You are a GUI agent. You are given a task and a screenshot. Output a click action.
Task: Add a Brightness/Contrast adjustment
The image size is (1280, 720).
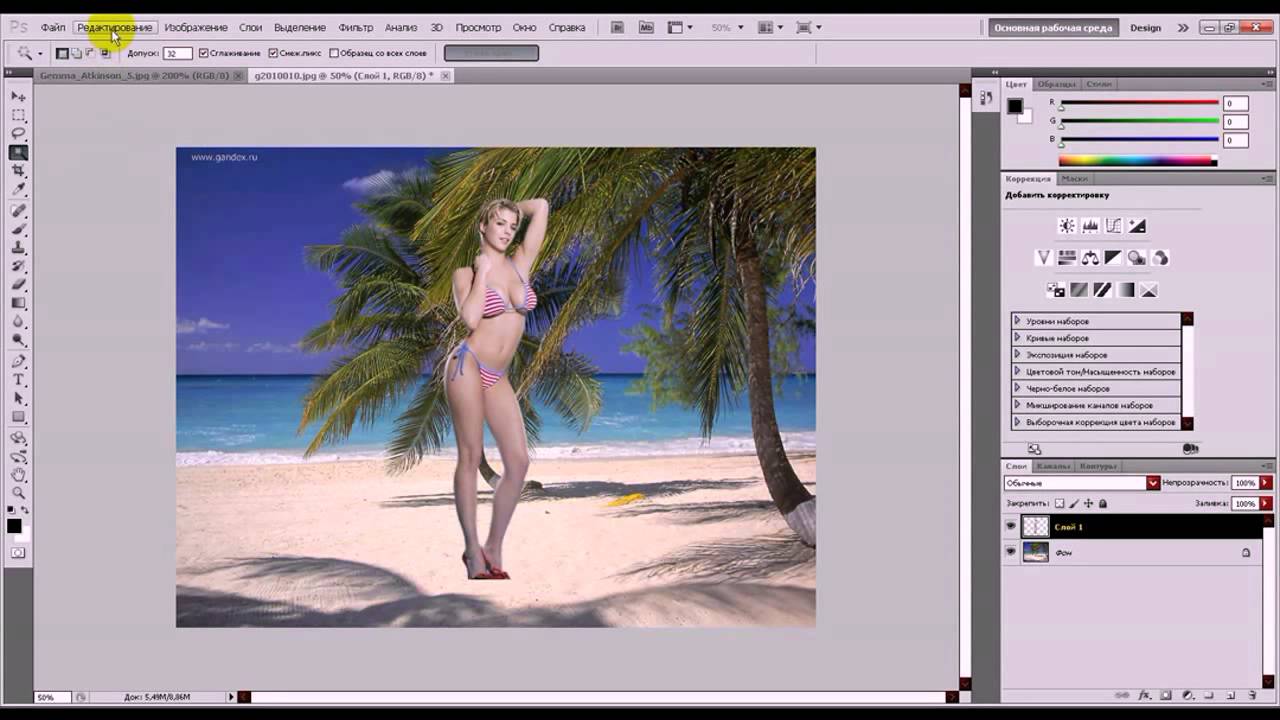tap(1067, 226)
